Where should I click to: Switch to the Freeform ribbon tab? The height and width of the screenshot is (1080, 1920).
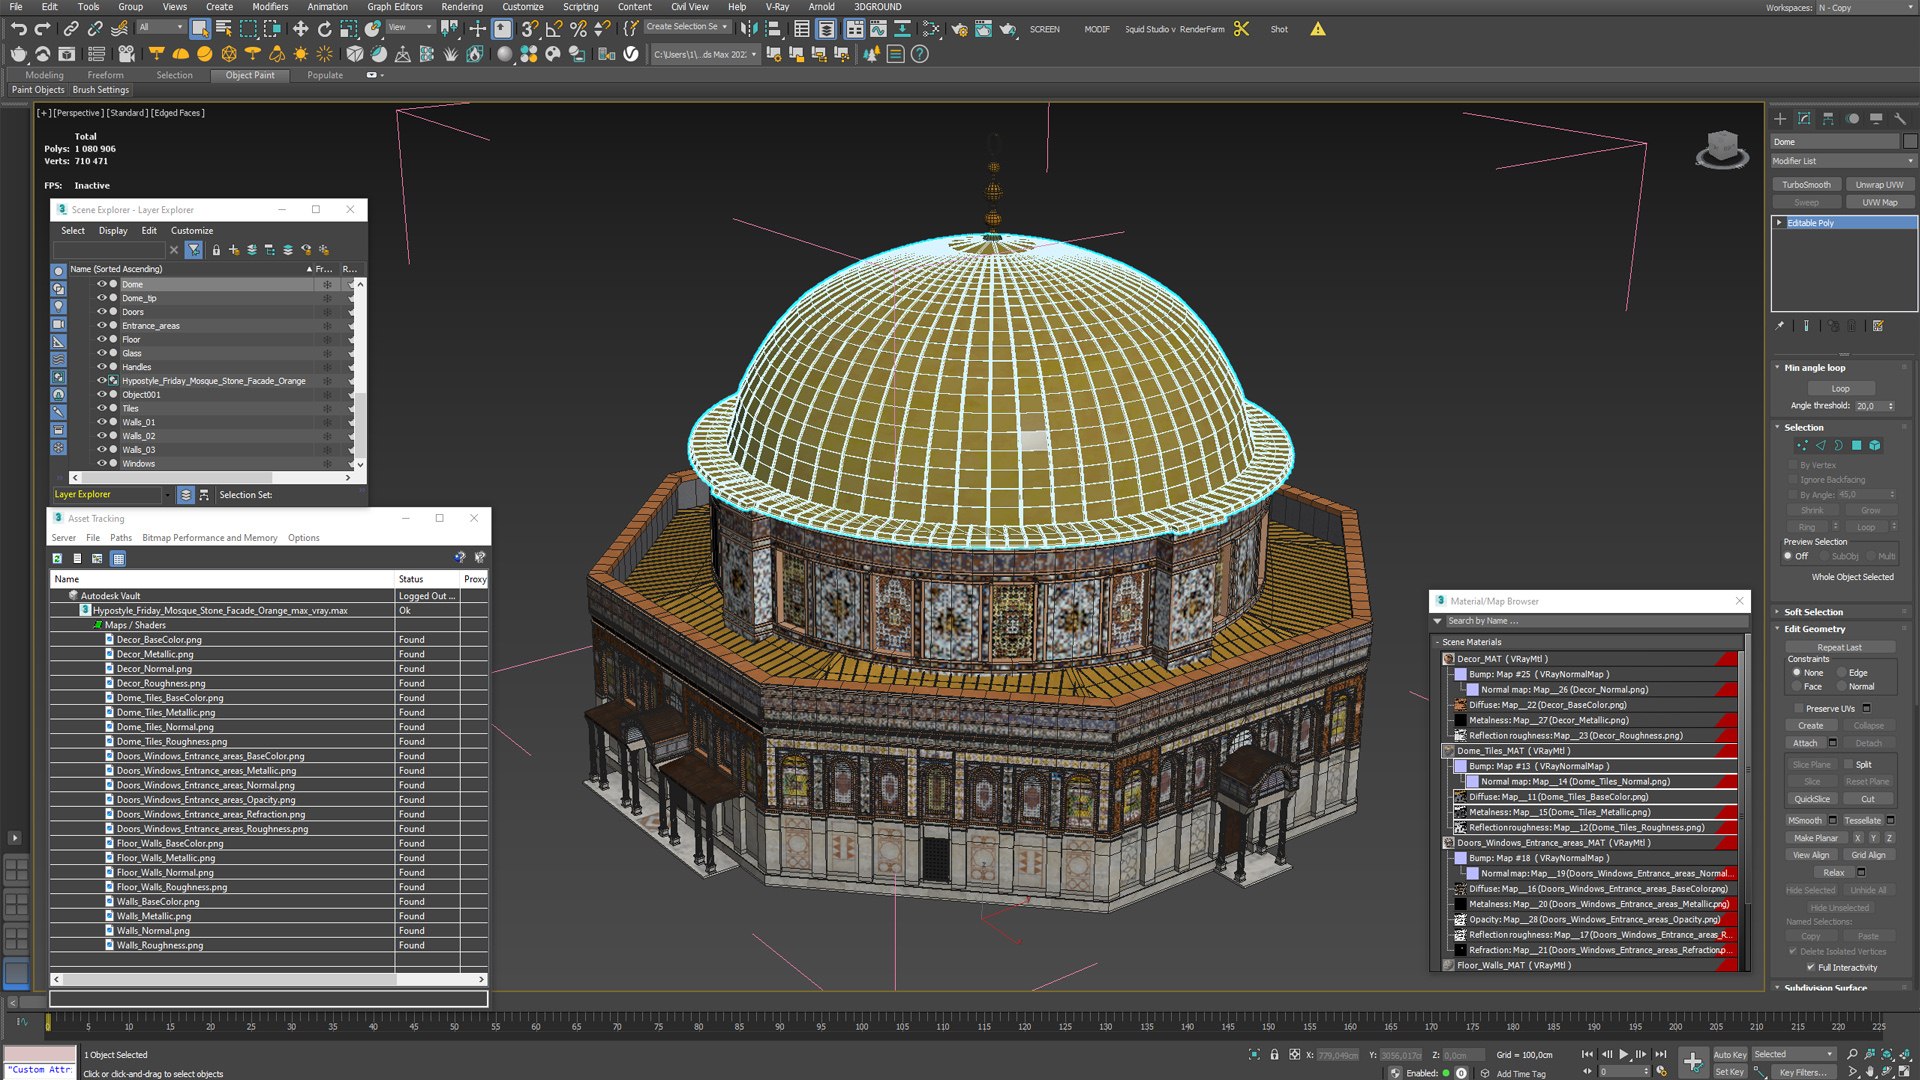click(x=105, y=75)
